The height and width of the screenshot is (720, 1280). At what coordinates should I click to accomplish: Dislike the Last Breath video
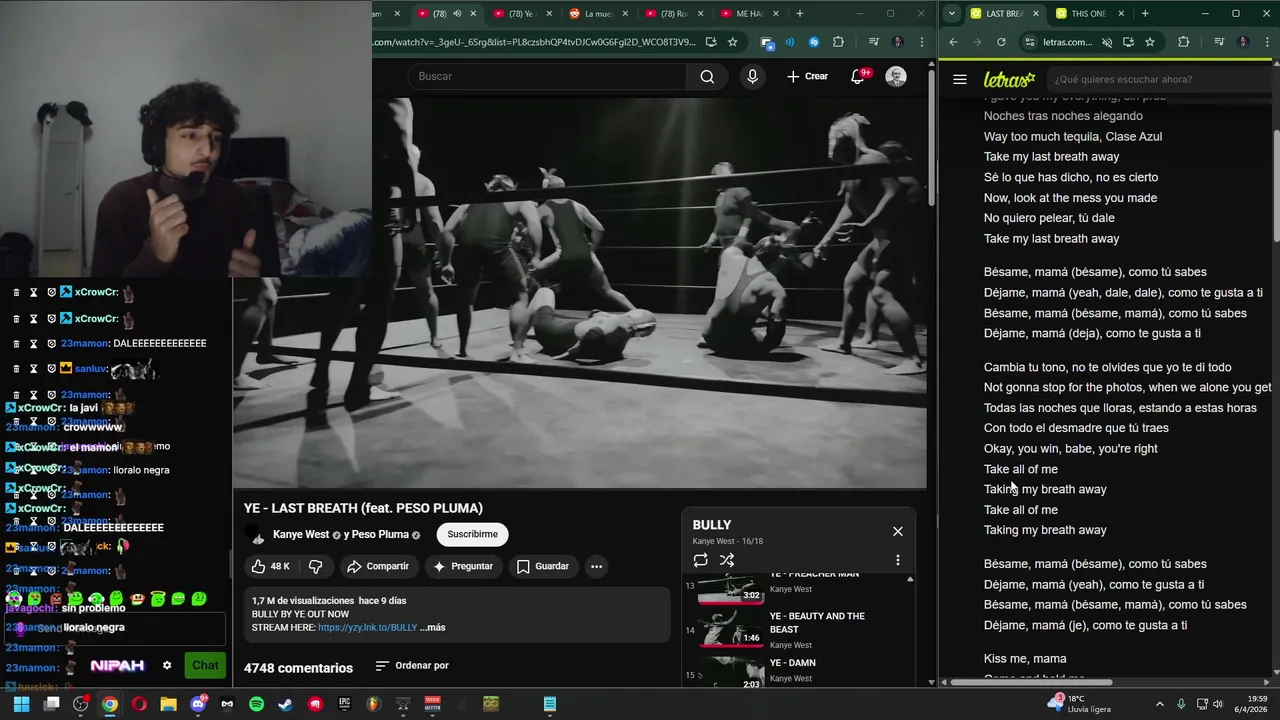click(x=315, y=566)
